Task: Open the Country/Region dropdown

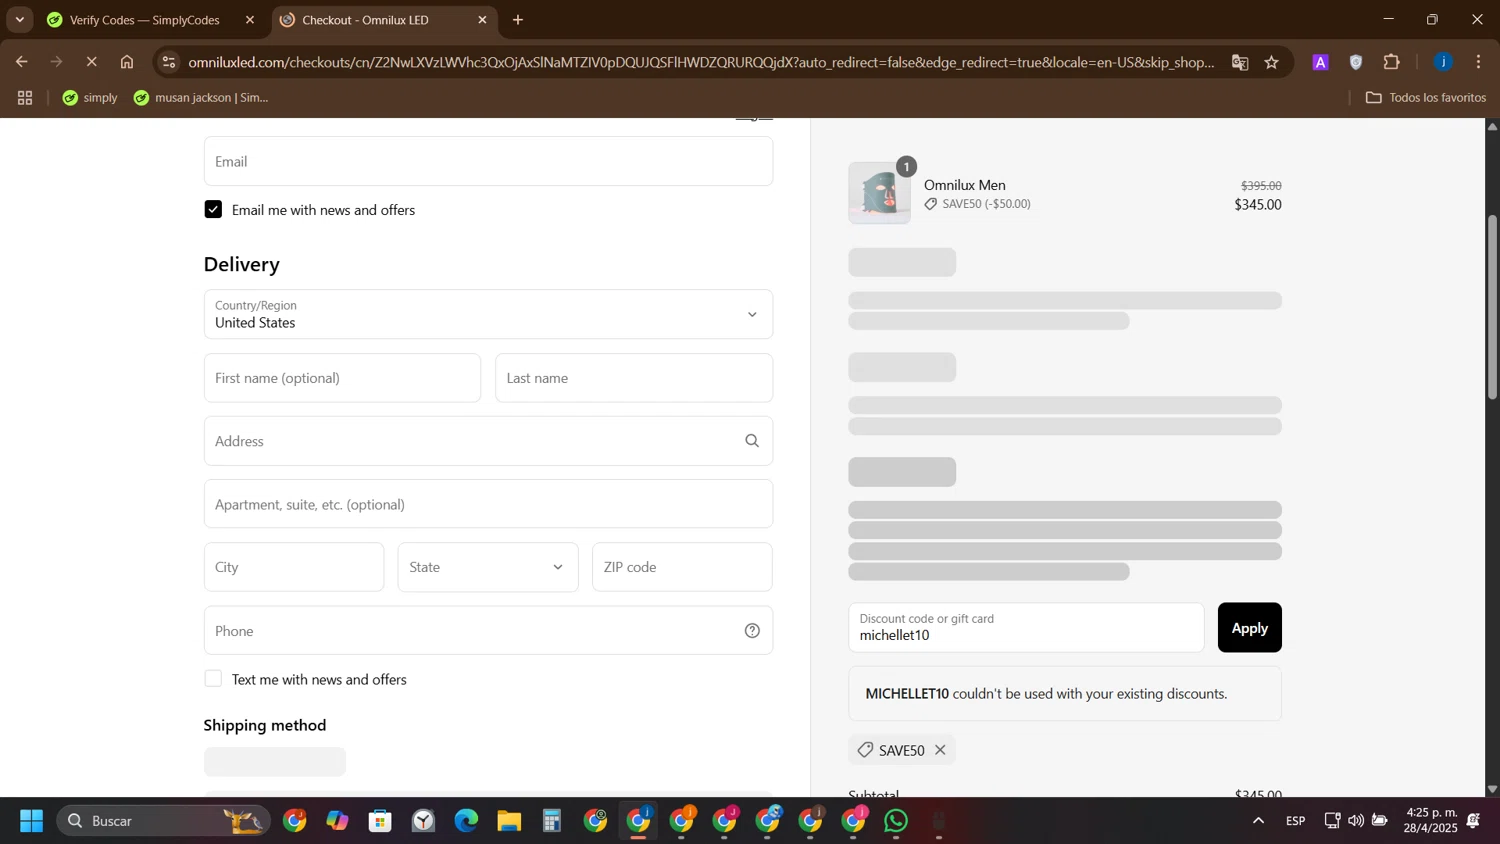Action: (x=488, y=314)
